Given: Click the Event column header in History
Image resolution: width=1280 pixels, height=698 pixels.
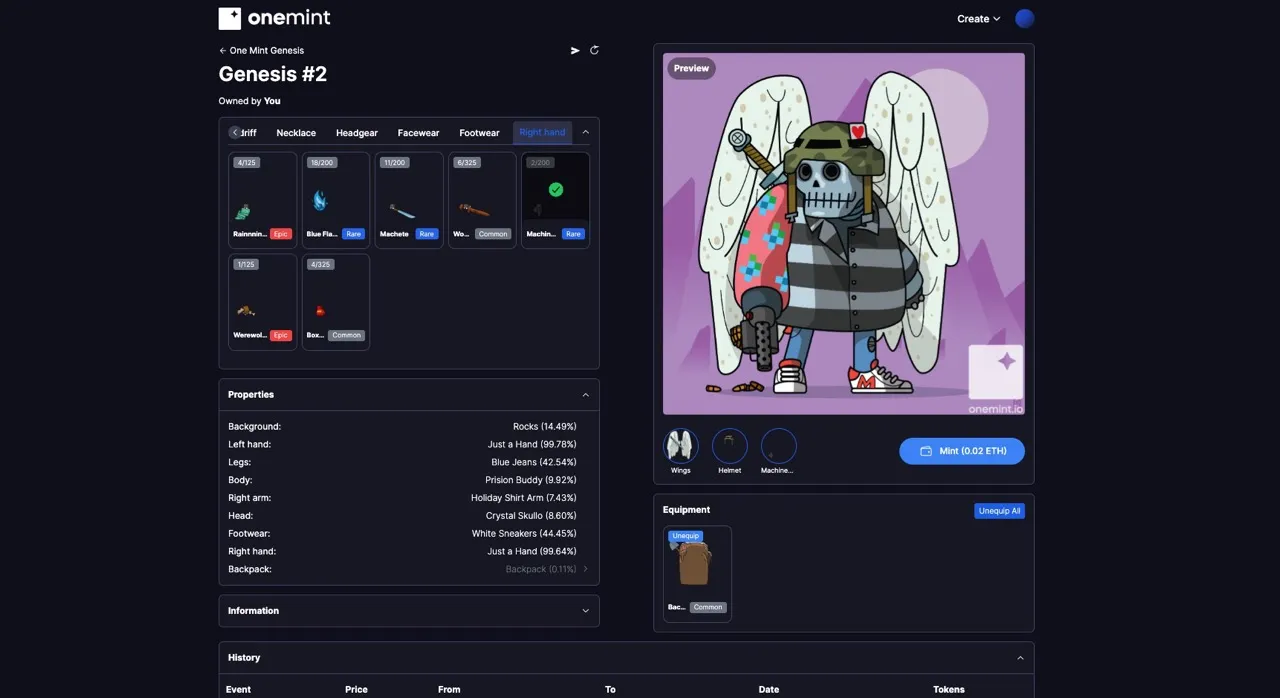Looking at the screenshot, I should pyautogui.click(x=238, y=689).
